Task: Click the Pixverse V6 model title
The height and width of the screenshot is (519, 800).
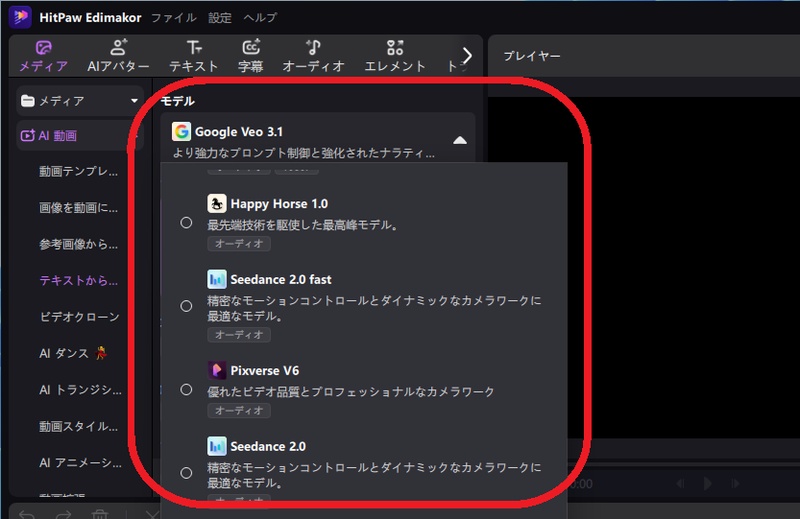Action: click(264, 370)
